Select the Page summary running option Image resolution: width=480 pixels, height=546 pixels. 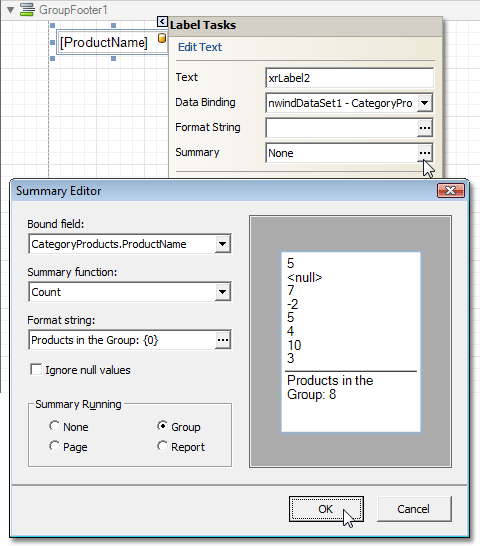54,446
